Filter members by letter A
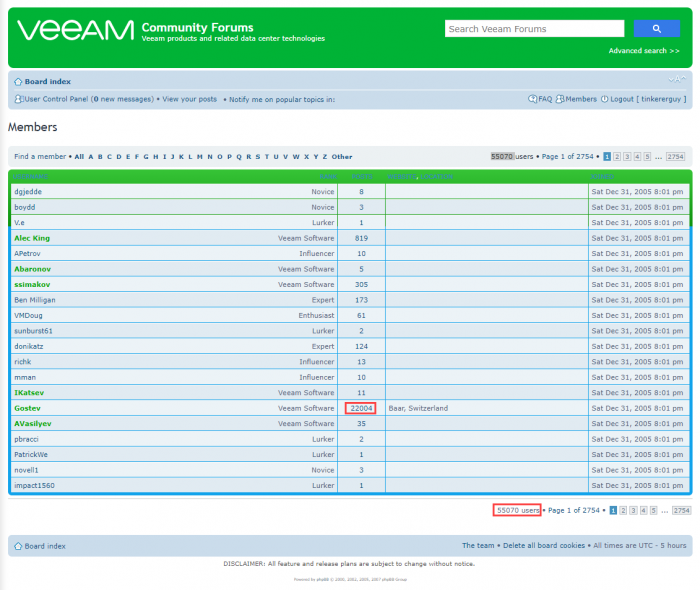 tap(91, 157)
